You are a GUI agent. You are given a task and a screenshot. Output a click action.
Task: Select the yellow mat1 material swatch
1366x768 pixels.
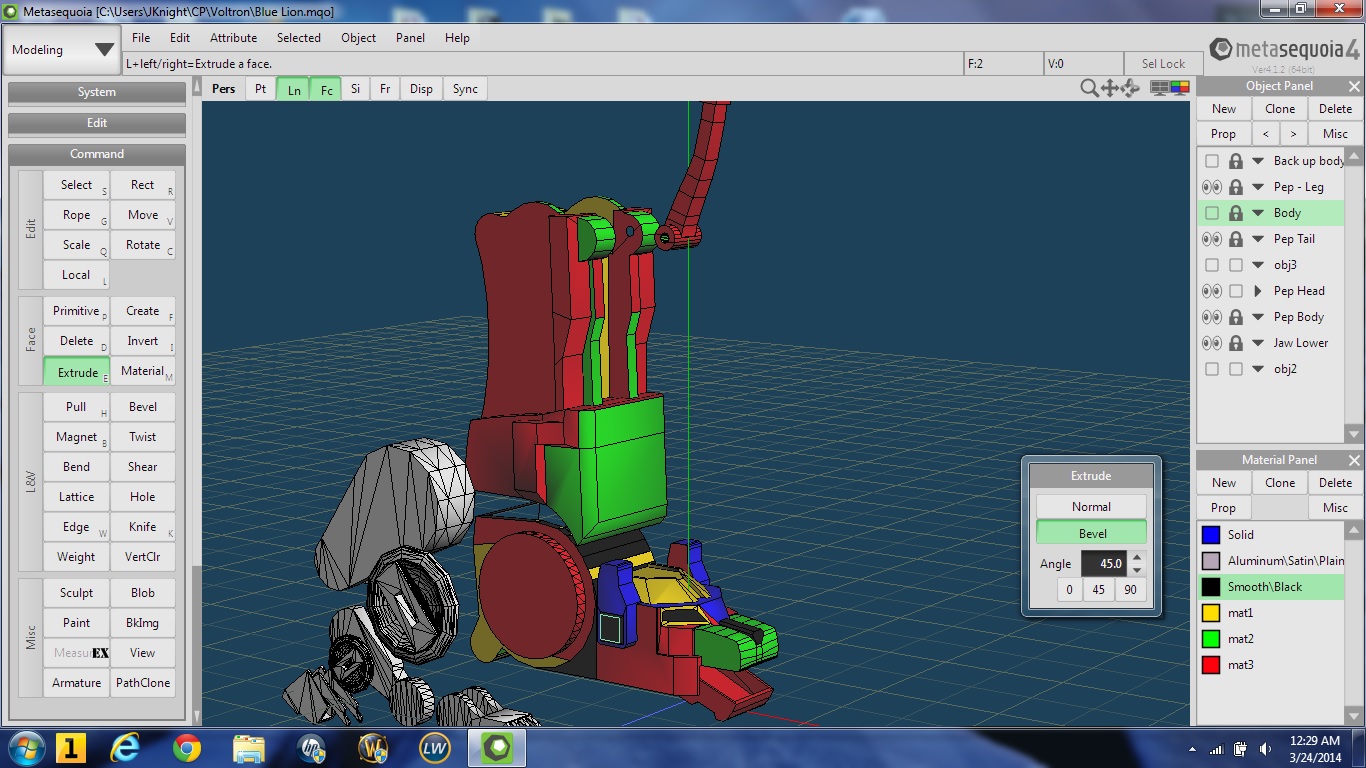[1211, 613]
